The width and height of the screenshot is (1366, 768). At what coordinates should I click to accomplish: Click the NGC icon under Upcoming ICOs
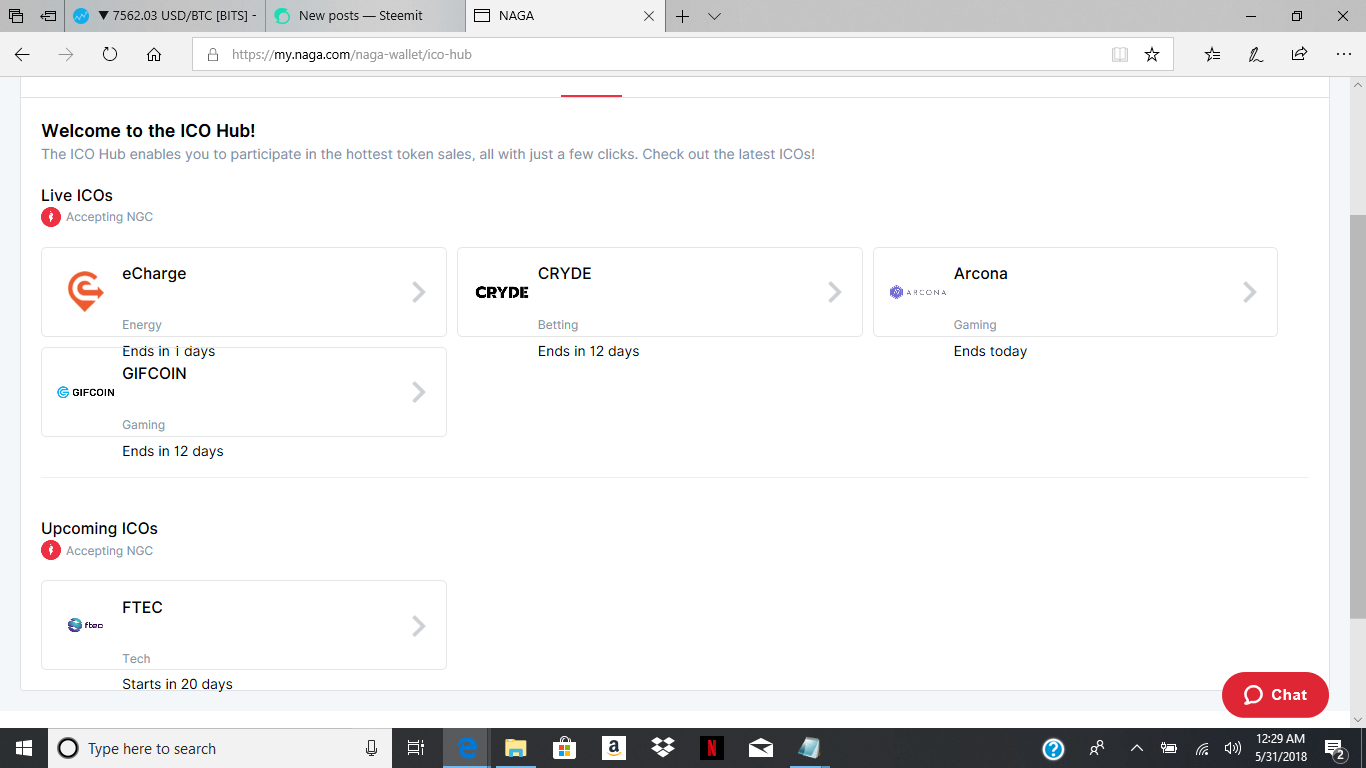pos(51,550)
